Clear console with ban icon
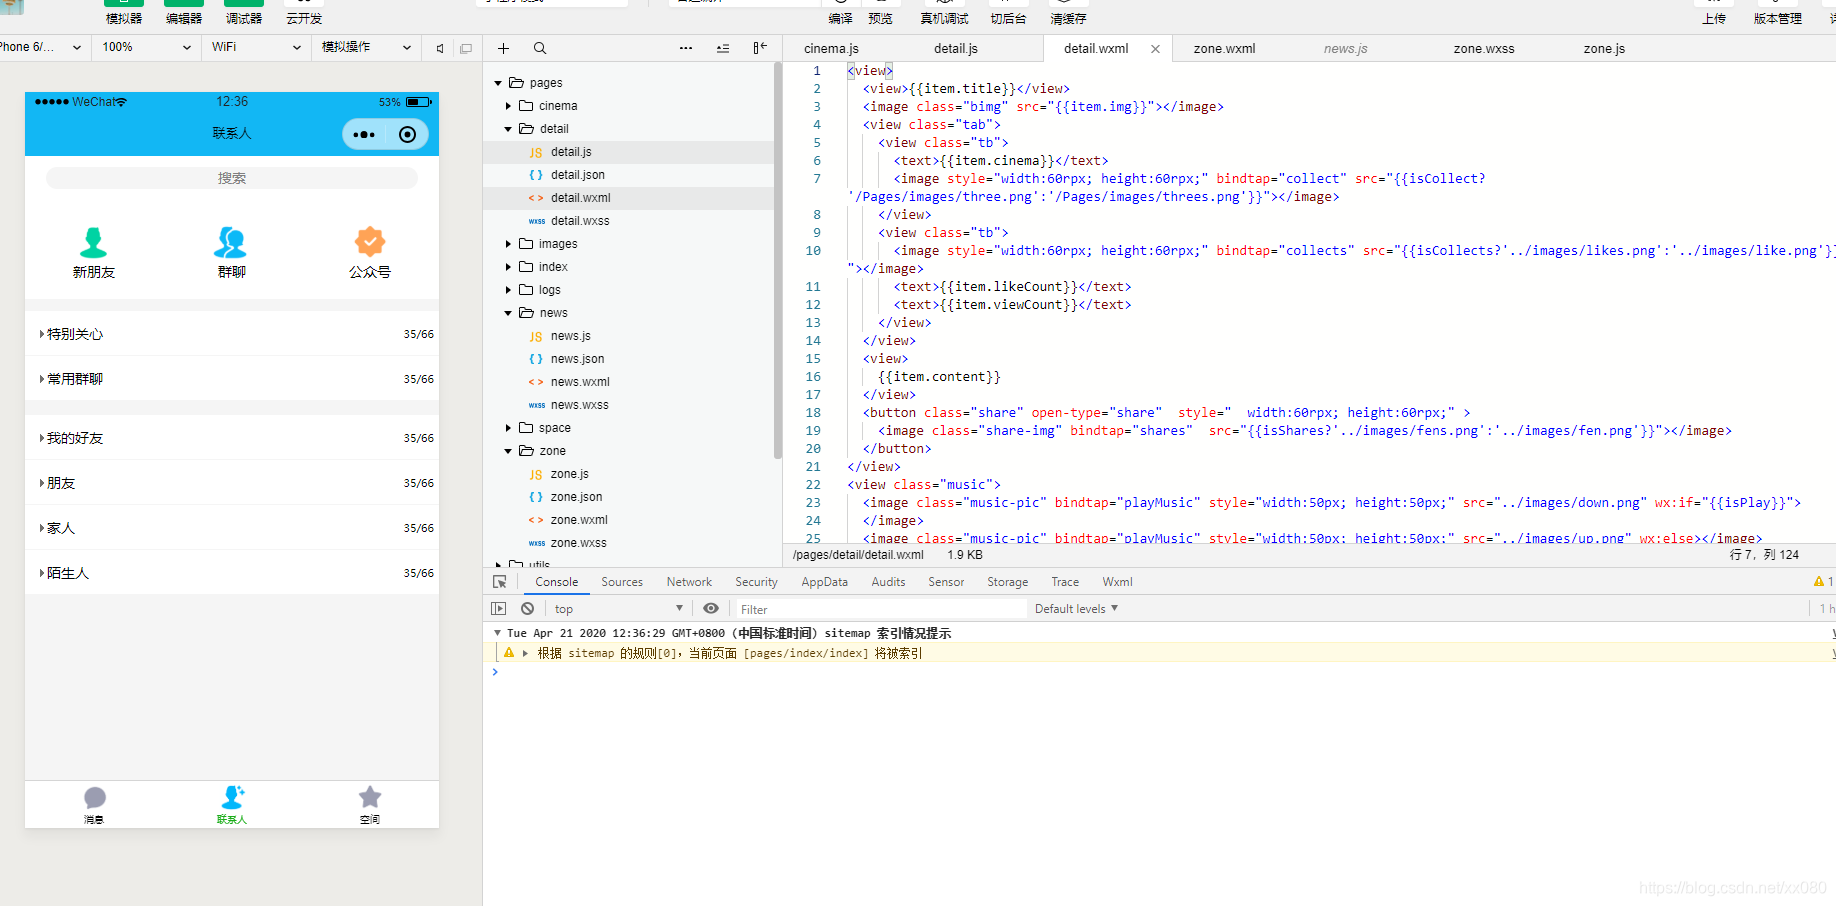The height and width of the screenshot is (906, 1836). [528, 608]
